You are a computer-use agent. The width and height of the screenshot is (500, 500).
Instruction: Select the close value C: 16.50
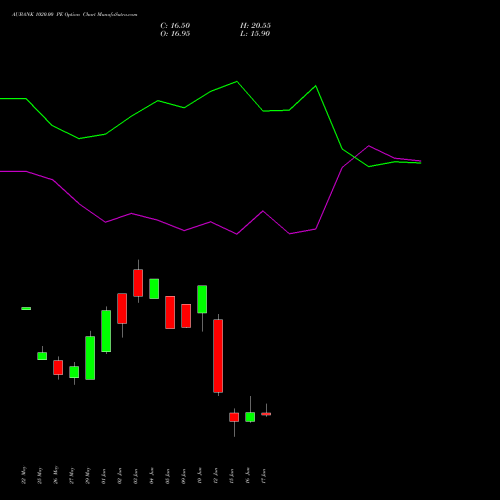pyautogui.click(x=175, y=26)
